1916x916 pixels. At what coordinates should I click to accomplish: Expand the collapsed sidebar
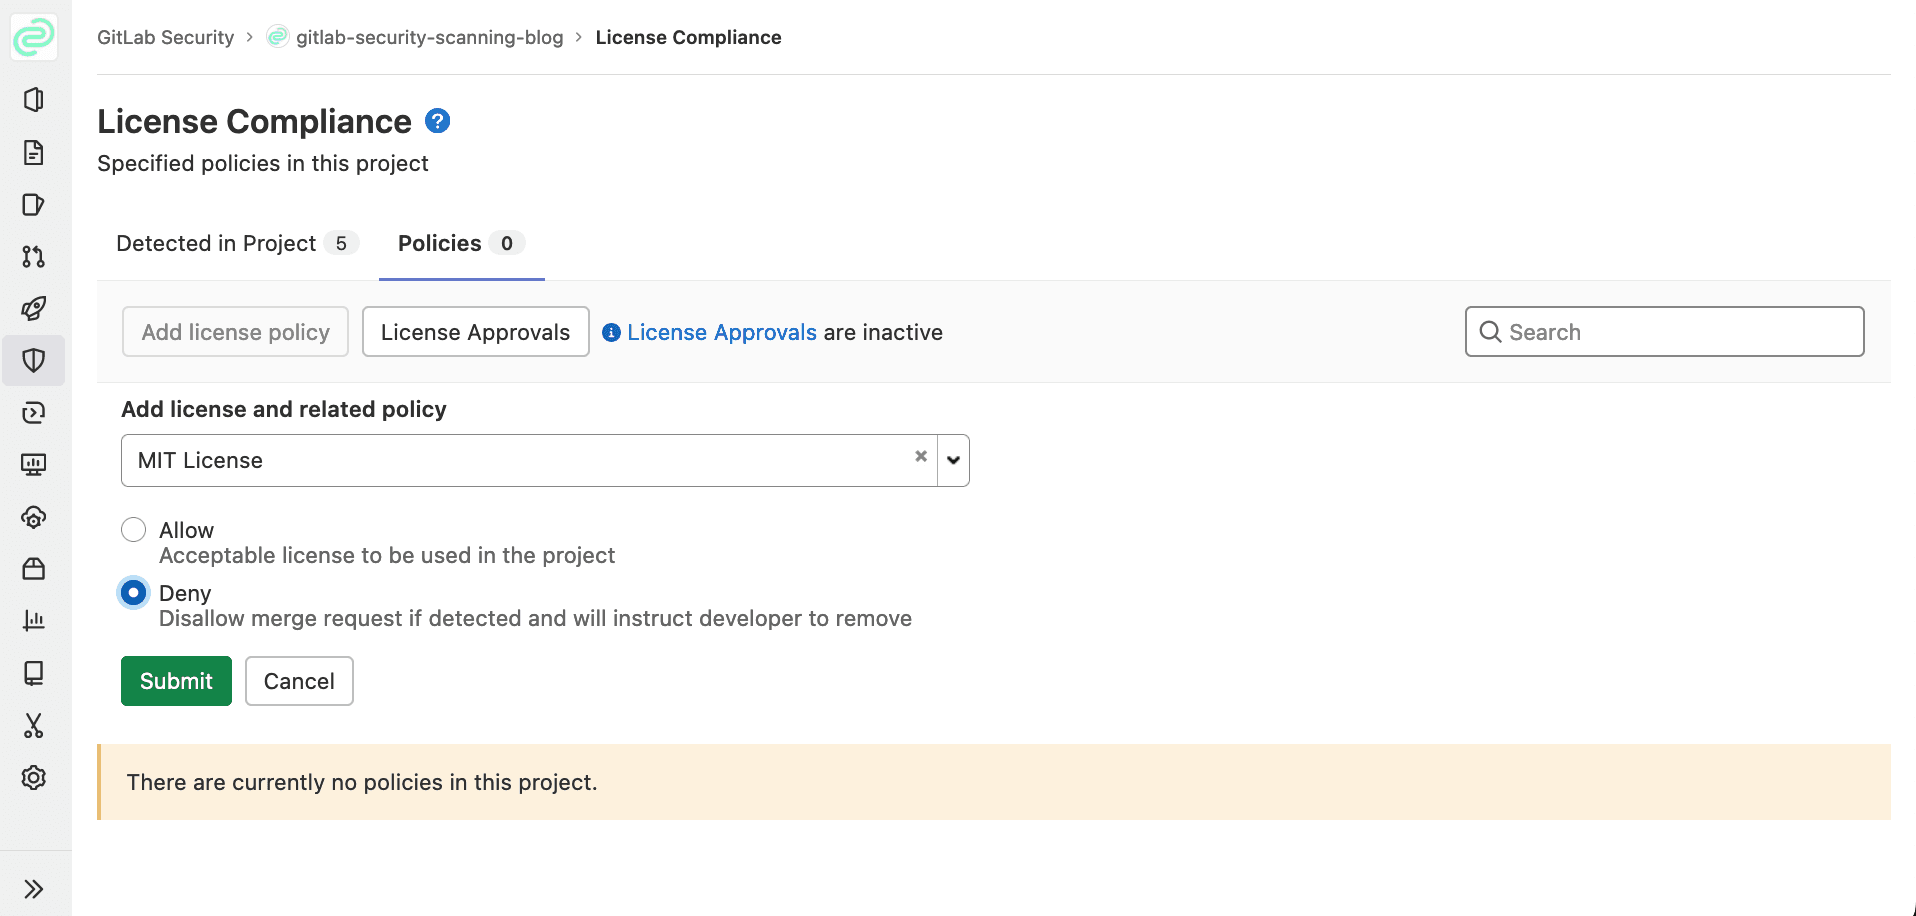click(34, 889)
